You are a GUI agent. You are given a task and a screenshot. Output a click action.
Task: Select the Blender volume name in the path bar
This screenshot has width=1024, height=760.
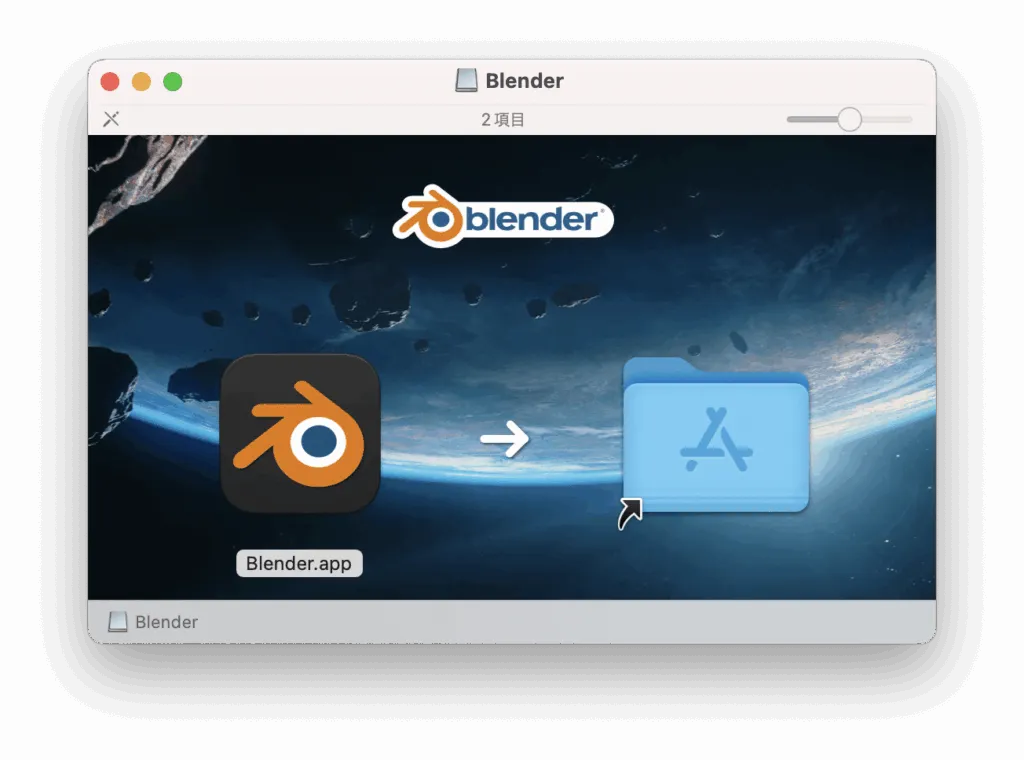click(166, 622)
